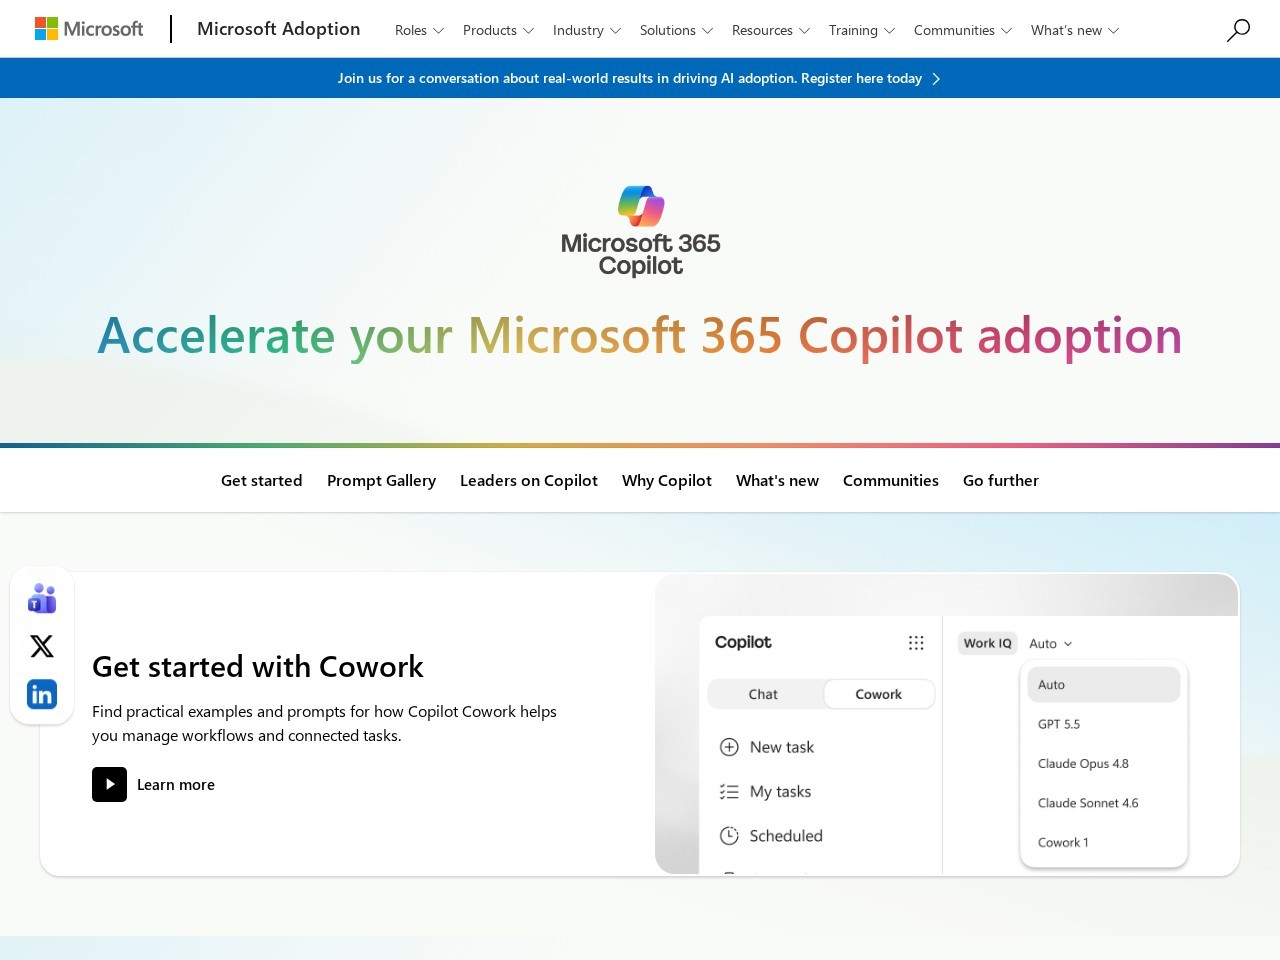Screen dimensions: 1280x960
Task: Click the Scheduled clock icon
Action: pos(729,836)
